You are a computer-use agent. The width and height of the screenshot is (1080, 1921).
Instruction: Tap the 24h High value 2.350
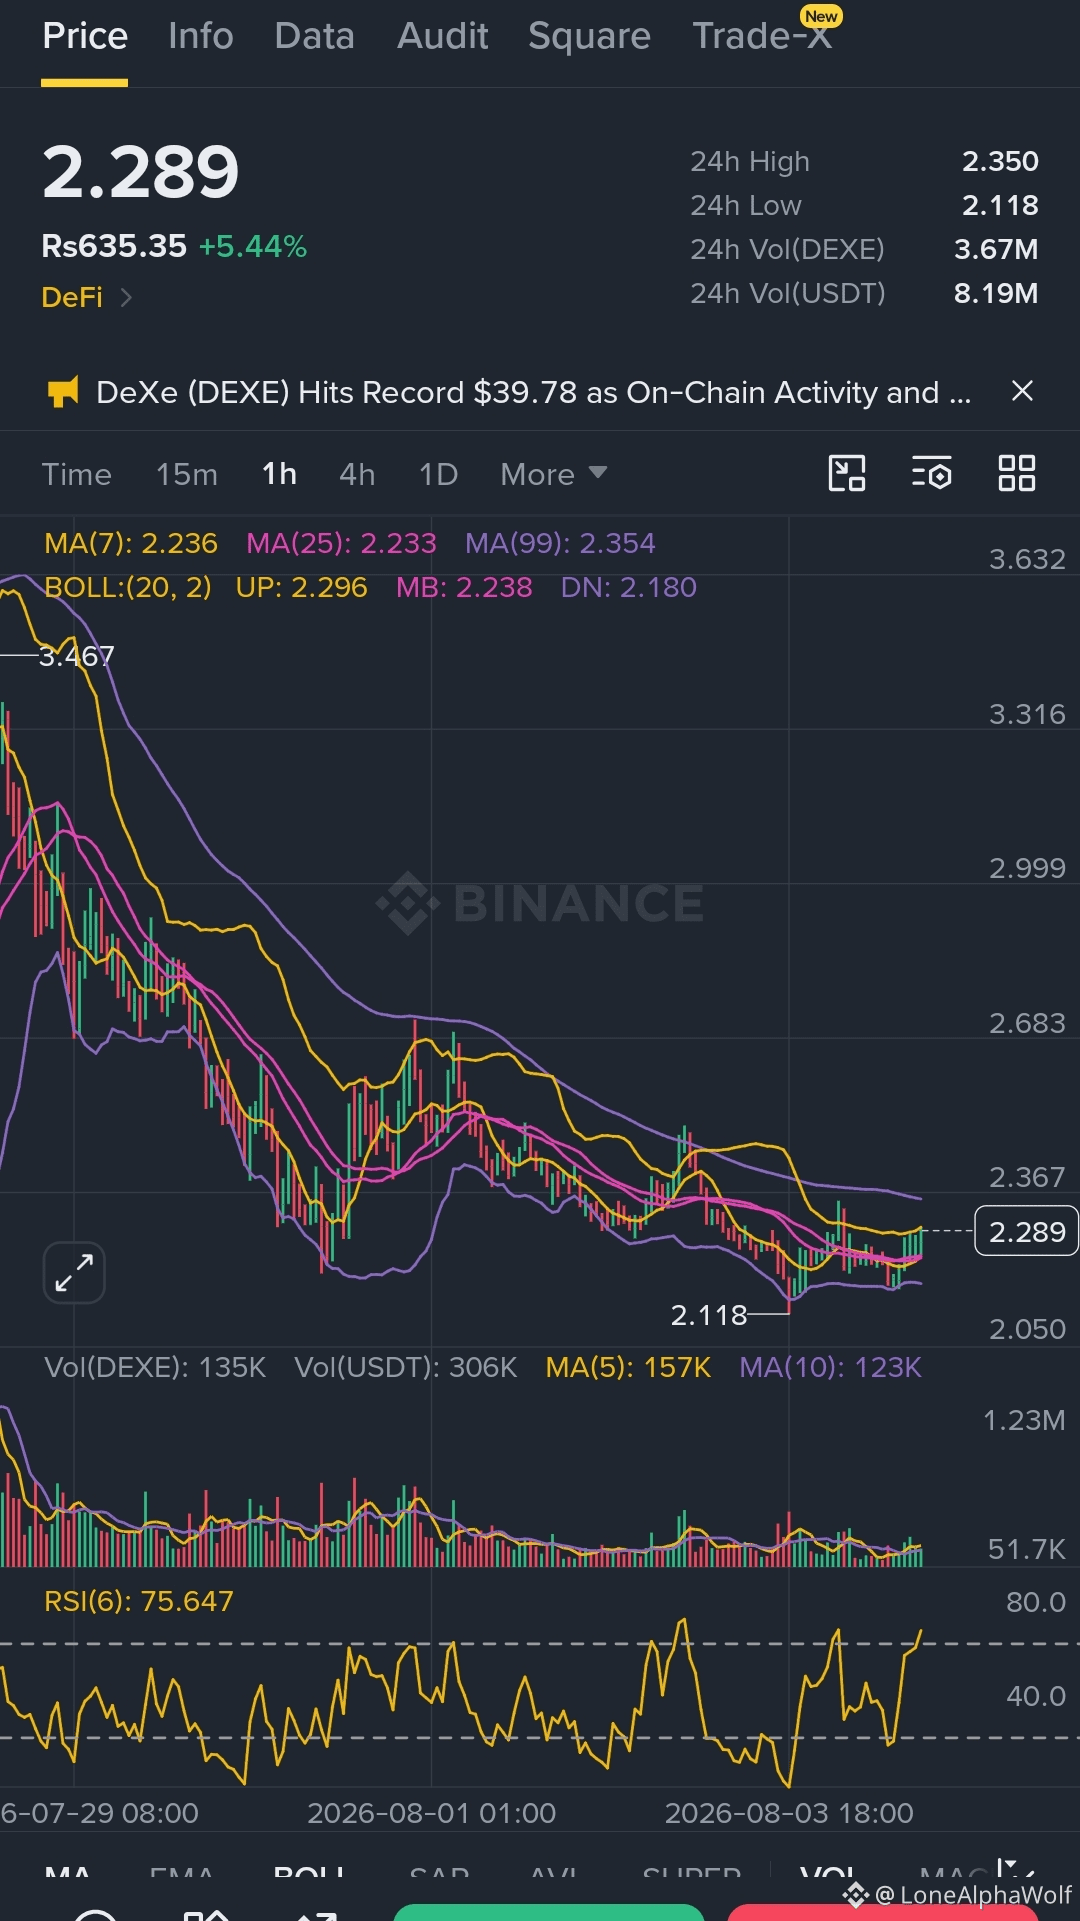[1000, 161]
